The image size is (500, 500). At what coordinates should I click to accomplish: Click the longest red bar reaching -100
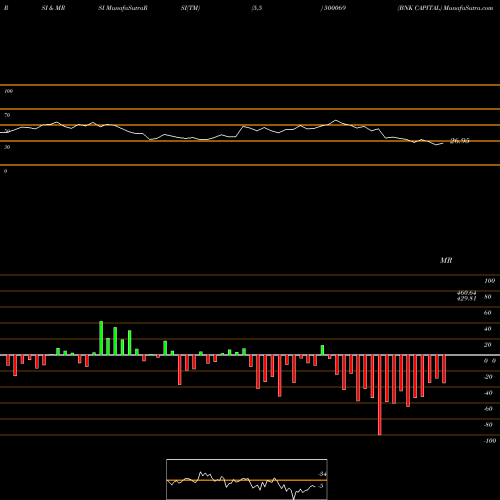[x=380, y=395]
